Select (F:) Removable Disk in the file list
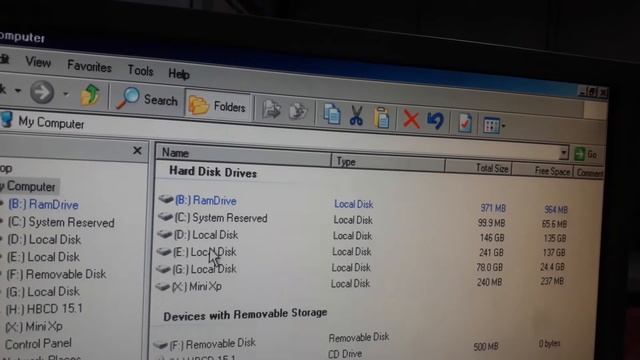Viewport: 640px width, 360px height. click(212, 344)
